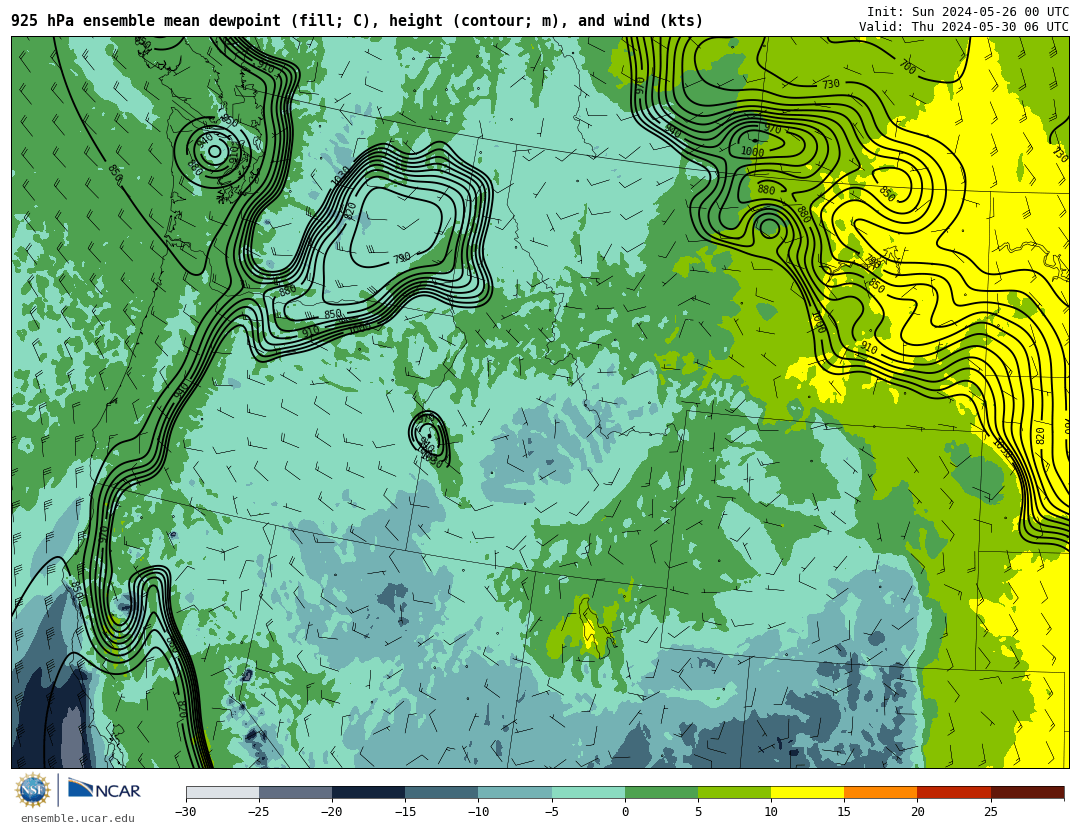This screenshot has height=831, width=1080.
Task: Open the ensemble.ucar.edu link text
Action: pos(78,819)
